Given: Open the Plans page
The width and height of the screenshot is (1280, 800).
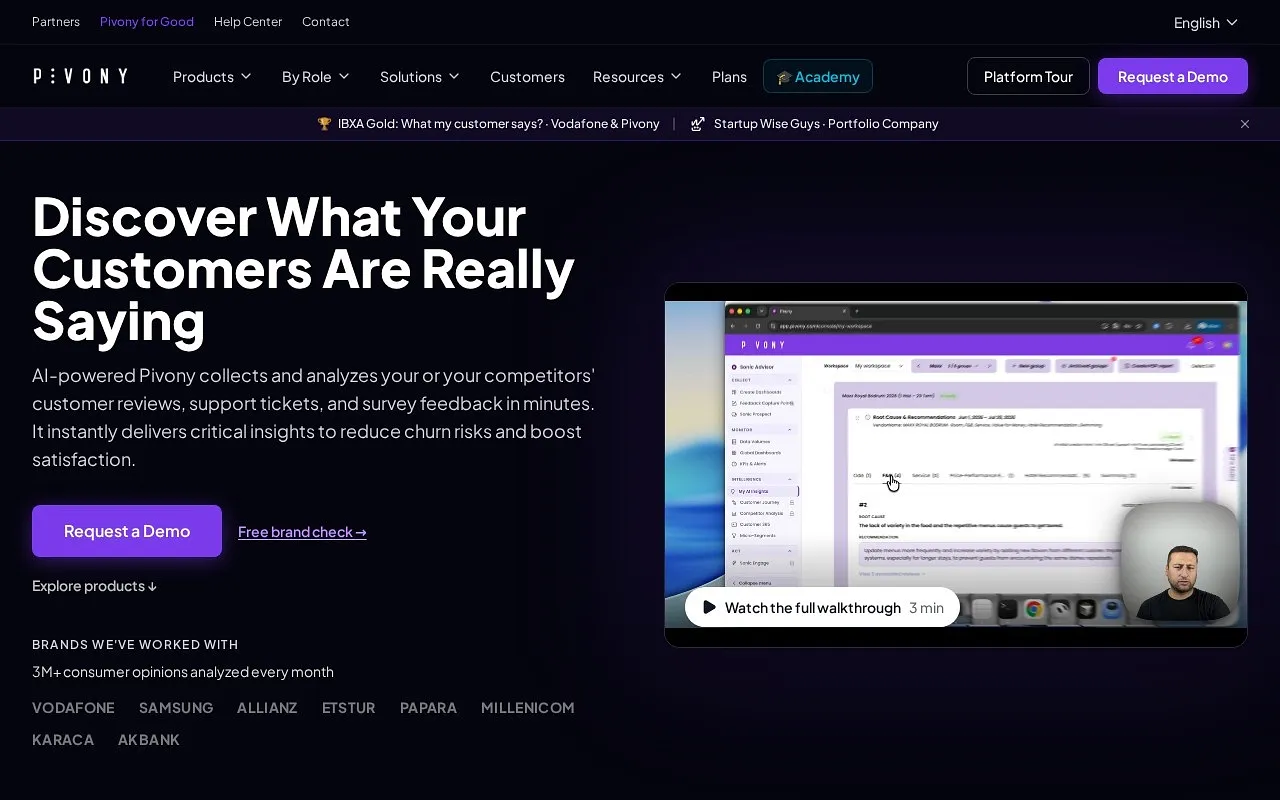Looking at the screenshot, I should click(x=729, y=76).
